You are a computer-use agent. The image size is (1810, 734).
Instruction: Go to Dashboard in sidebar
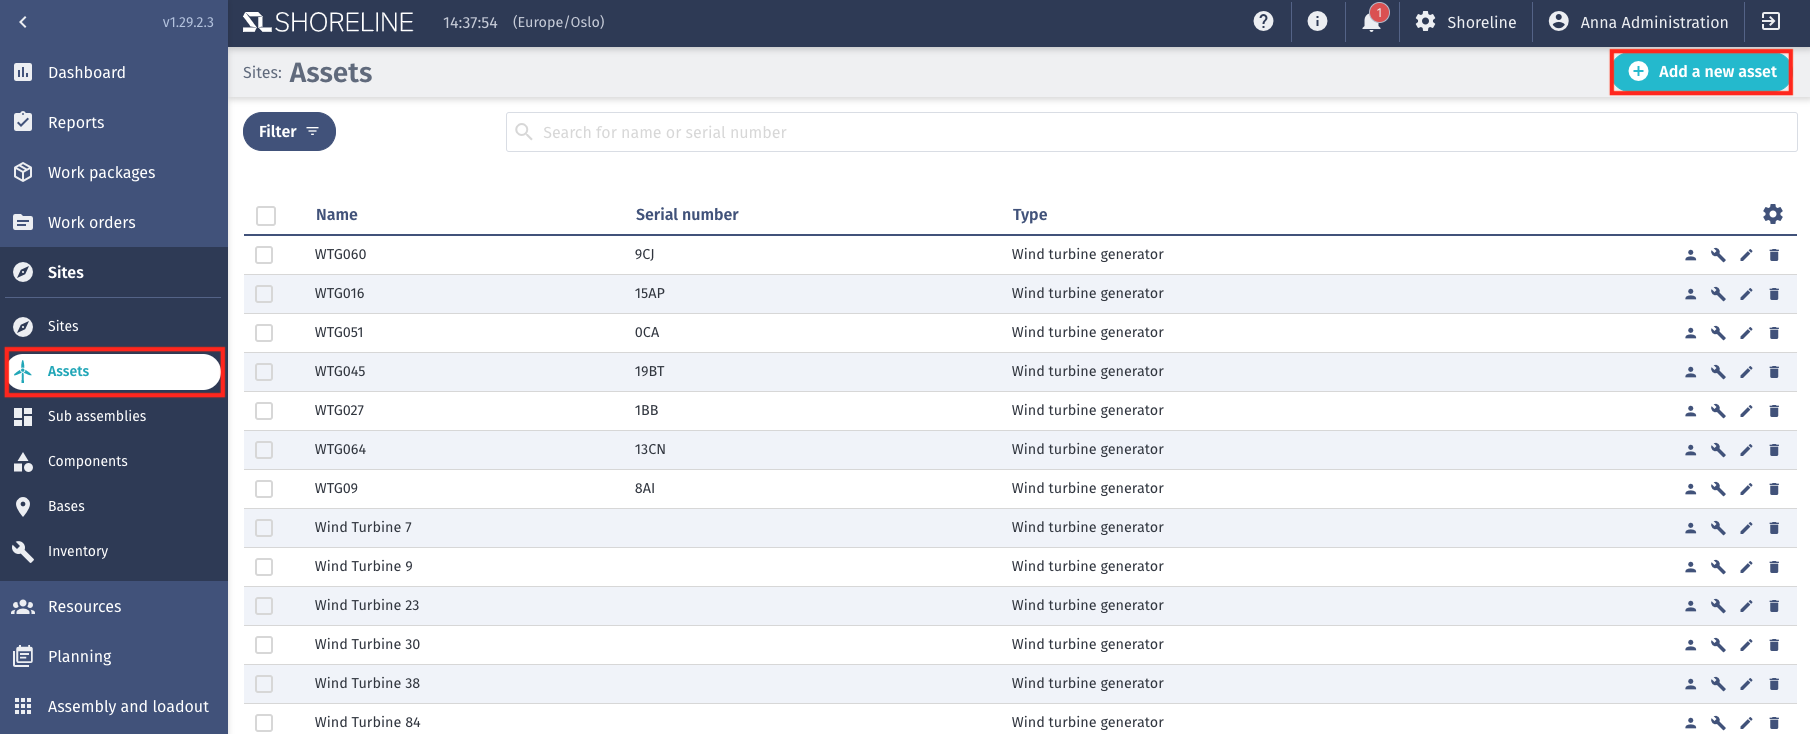[114, 72]
